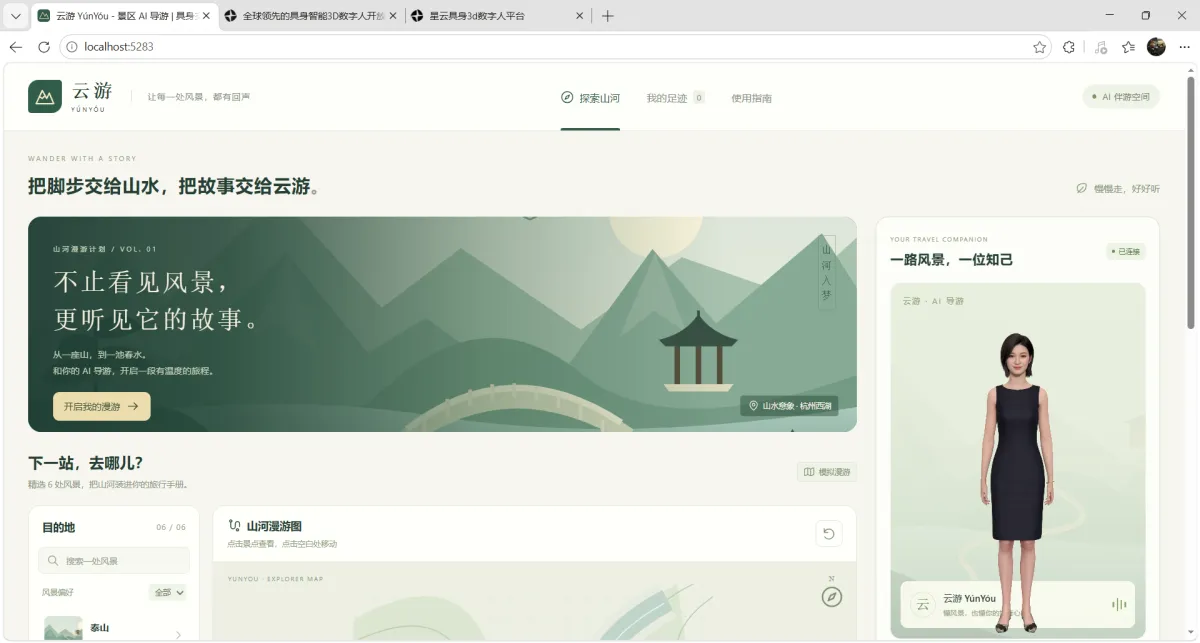View site information icon in address bar
This screenshot has height=643, width=1200.
(72, 47)
